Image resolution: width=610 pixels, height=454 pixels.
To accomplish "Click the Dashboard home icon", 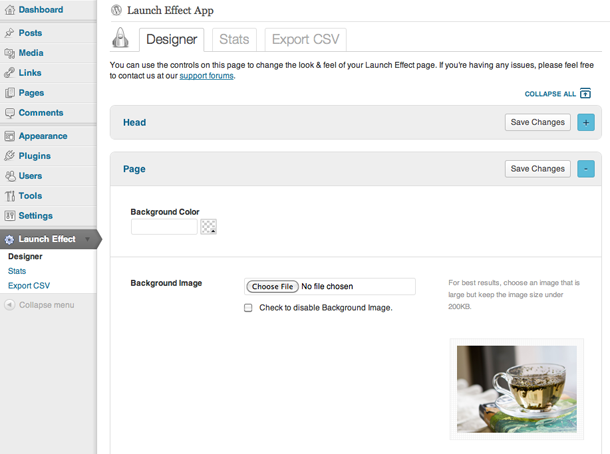I will pyautogui.click(x=10, y=10).
